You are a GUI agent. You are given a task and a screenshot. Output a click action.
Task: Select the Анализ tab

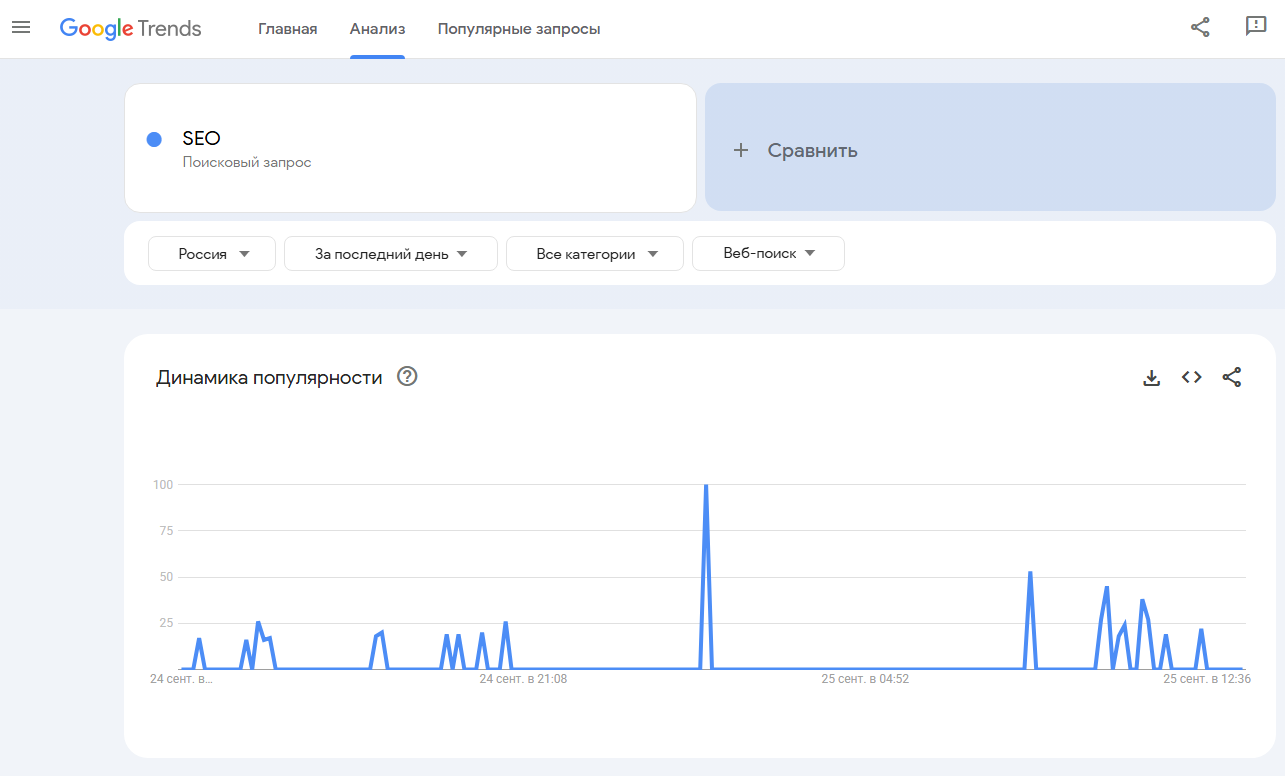pyautogui.click(x=377, y=29)
